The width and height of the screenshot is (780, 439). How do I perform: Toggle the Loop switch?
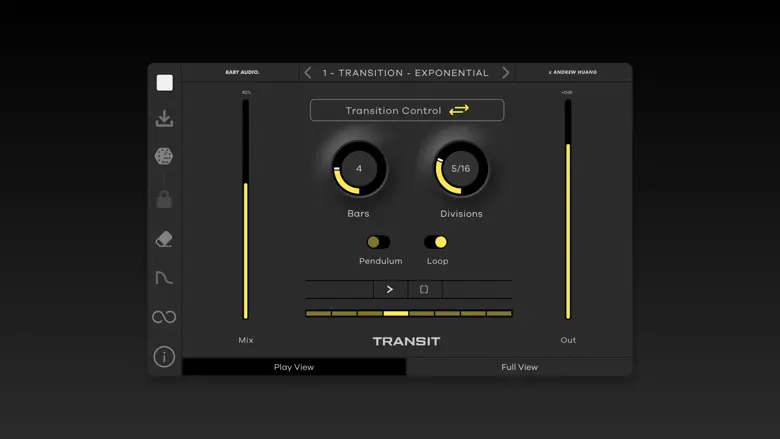point(436,242)
